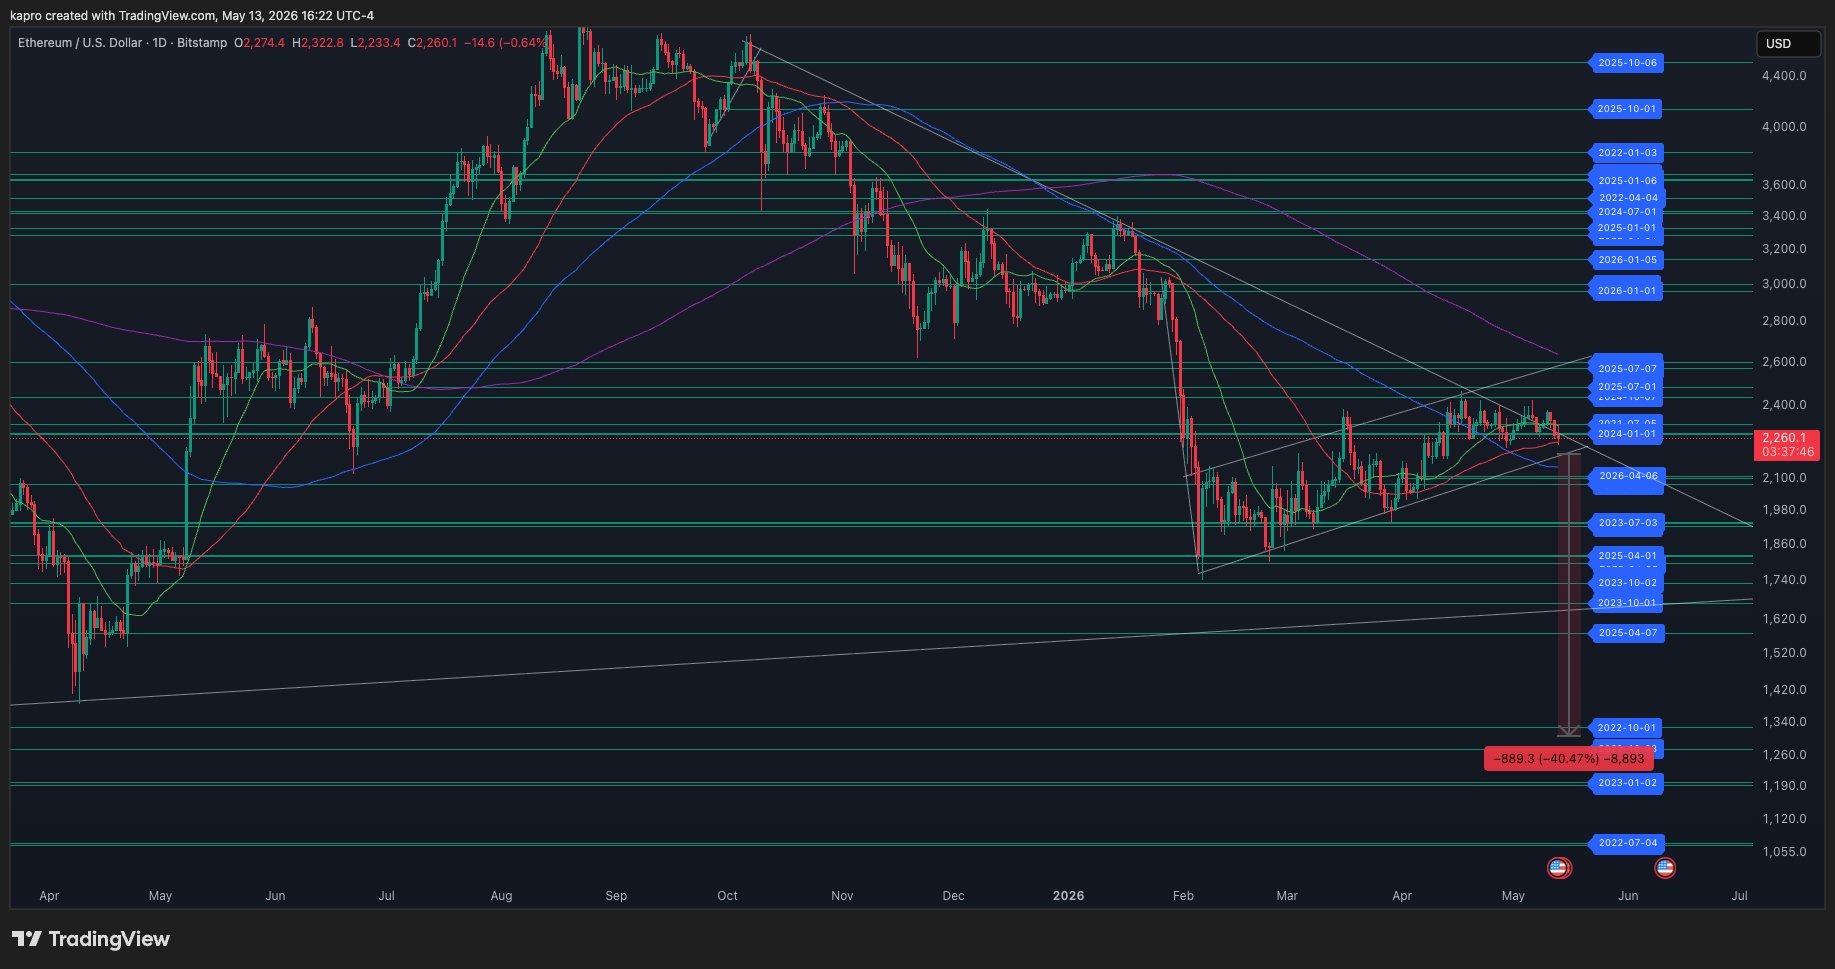Click the Sep label on time axis
This screenshot has height=969, width=1835.
616,896
